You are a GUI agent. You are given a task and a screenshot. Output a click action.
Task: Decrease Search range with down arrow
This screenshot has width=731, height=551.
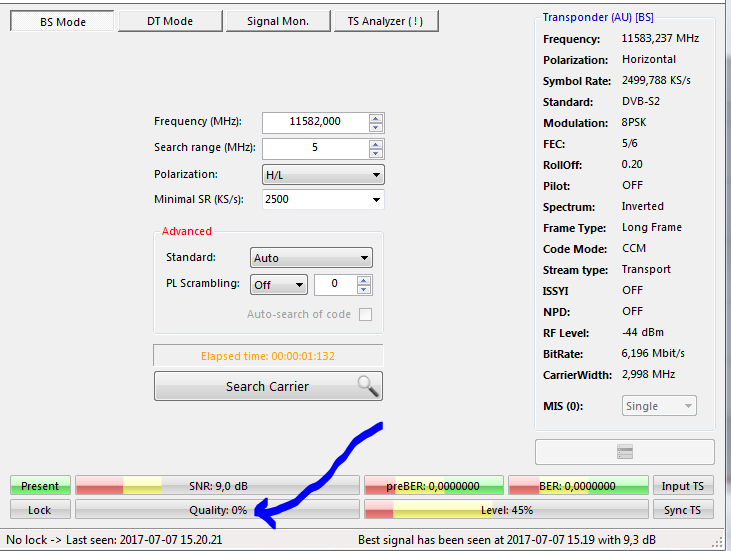point(376,153)
